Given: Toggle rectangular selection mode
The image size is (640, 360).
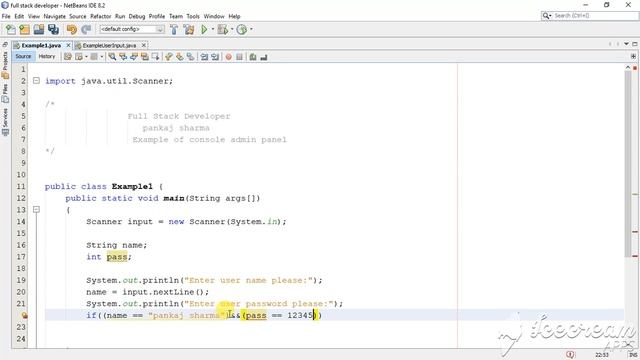Looking at the screenshot, I should click(x=156, y=57).
